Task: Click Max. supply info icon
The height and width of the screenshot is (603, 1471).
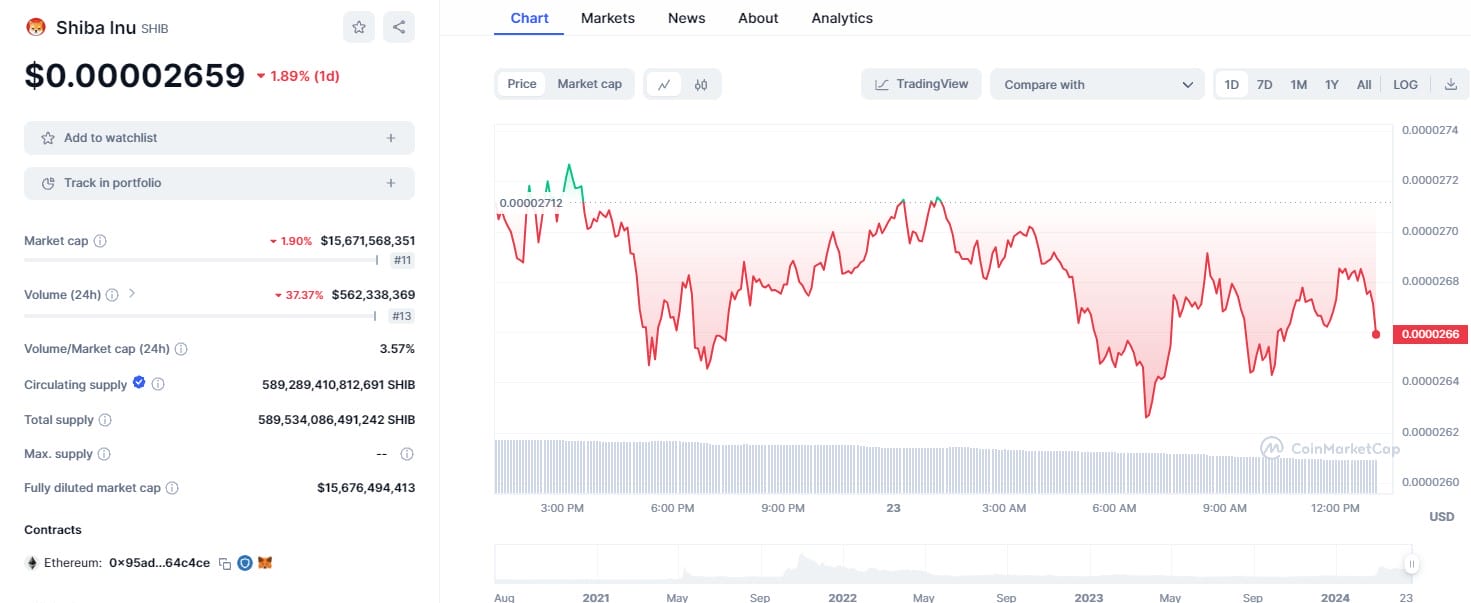Action: [x=104, y=454]
